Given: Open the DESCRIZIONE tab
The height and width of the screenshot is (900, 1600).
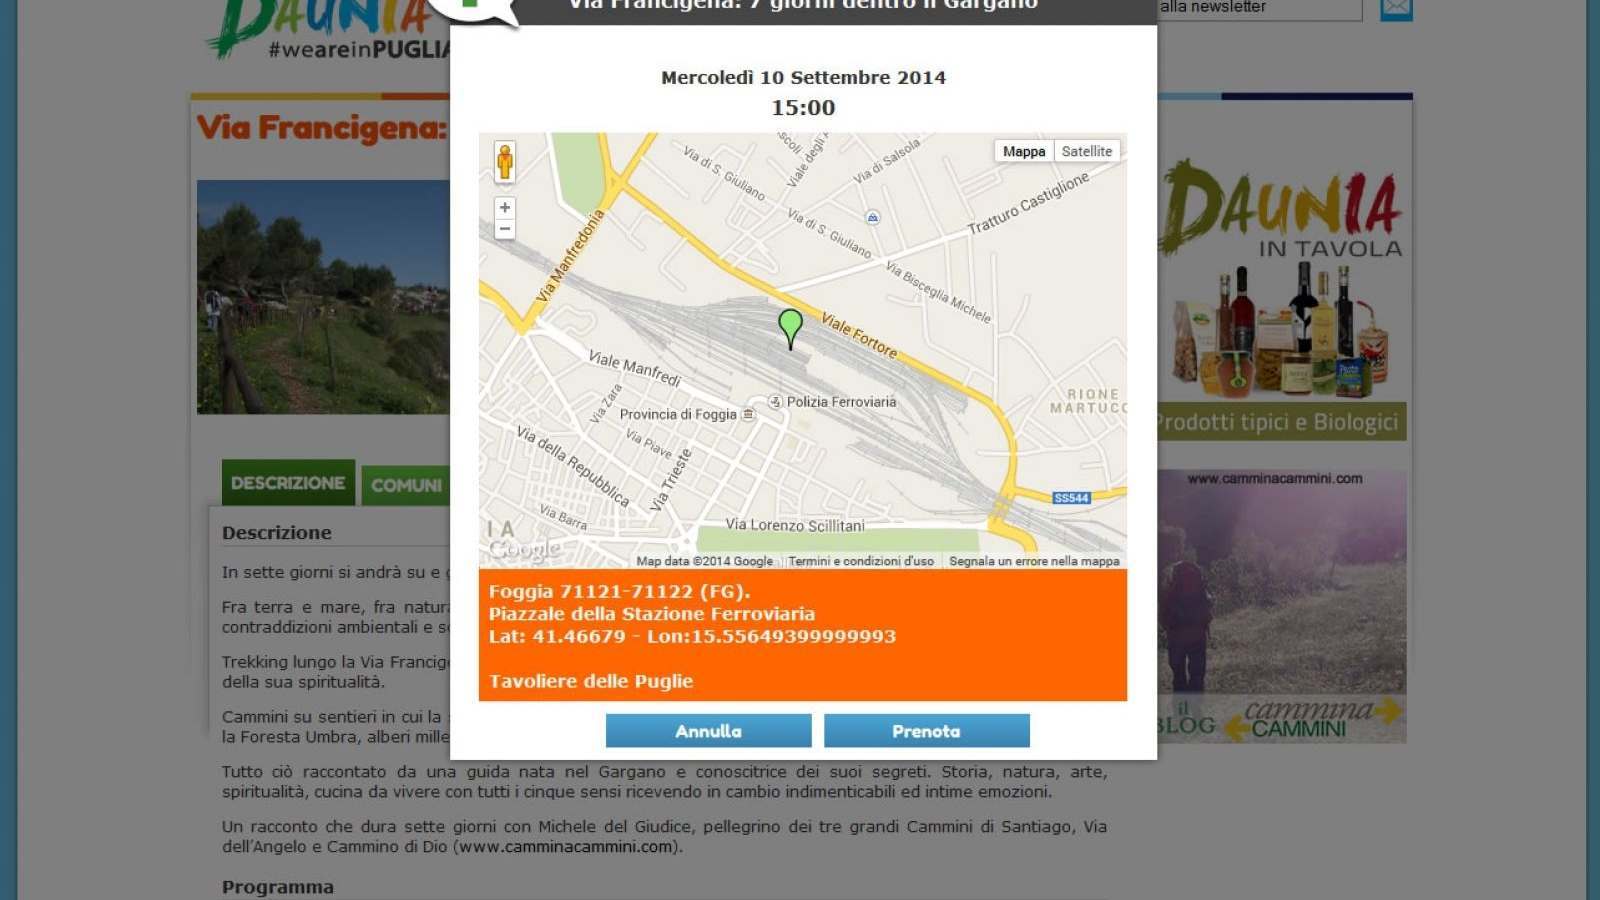Looking at the screenshot, I should 288,483.
